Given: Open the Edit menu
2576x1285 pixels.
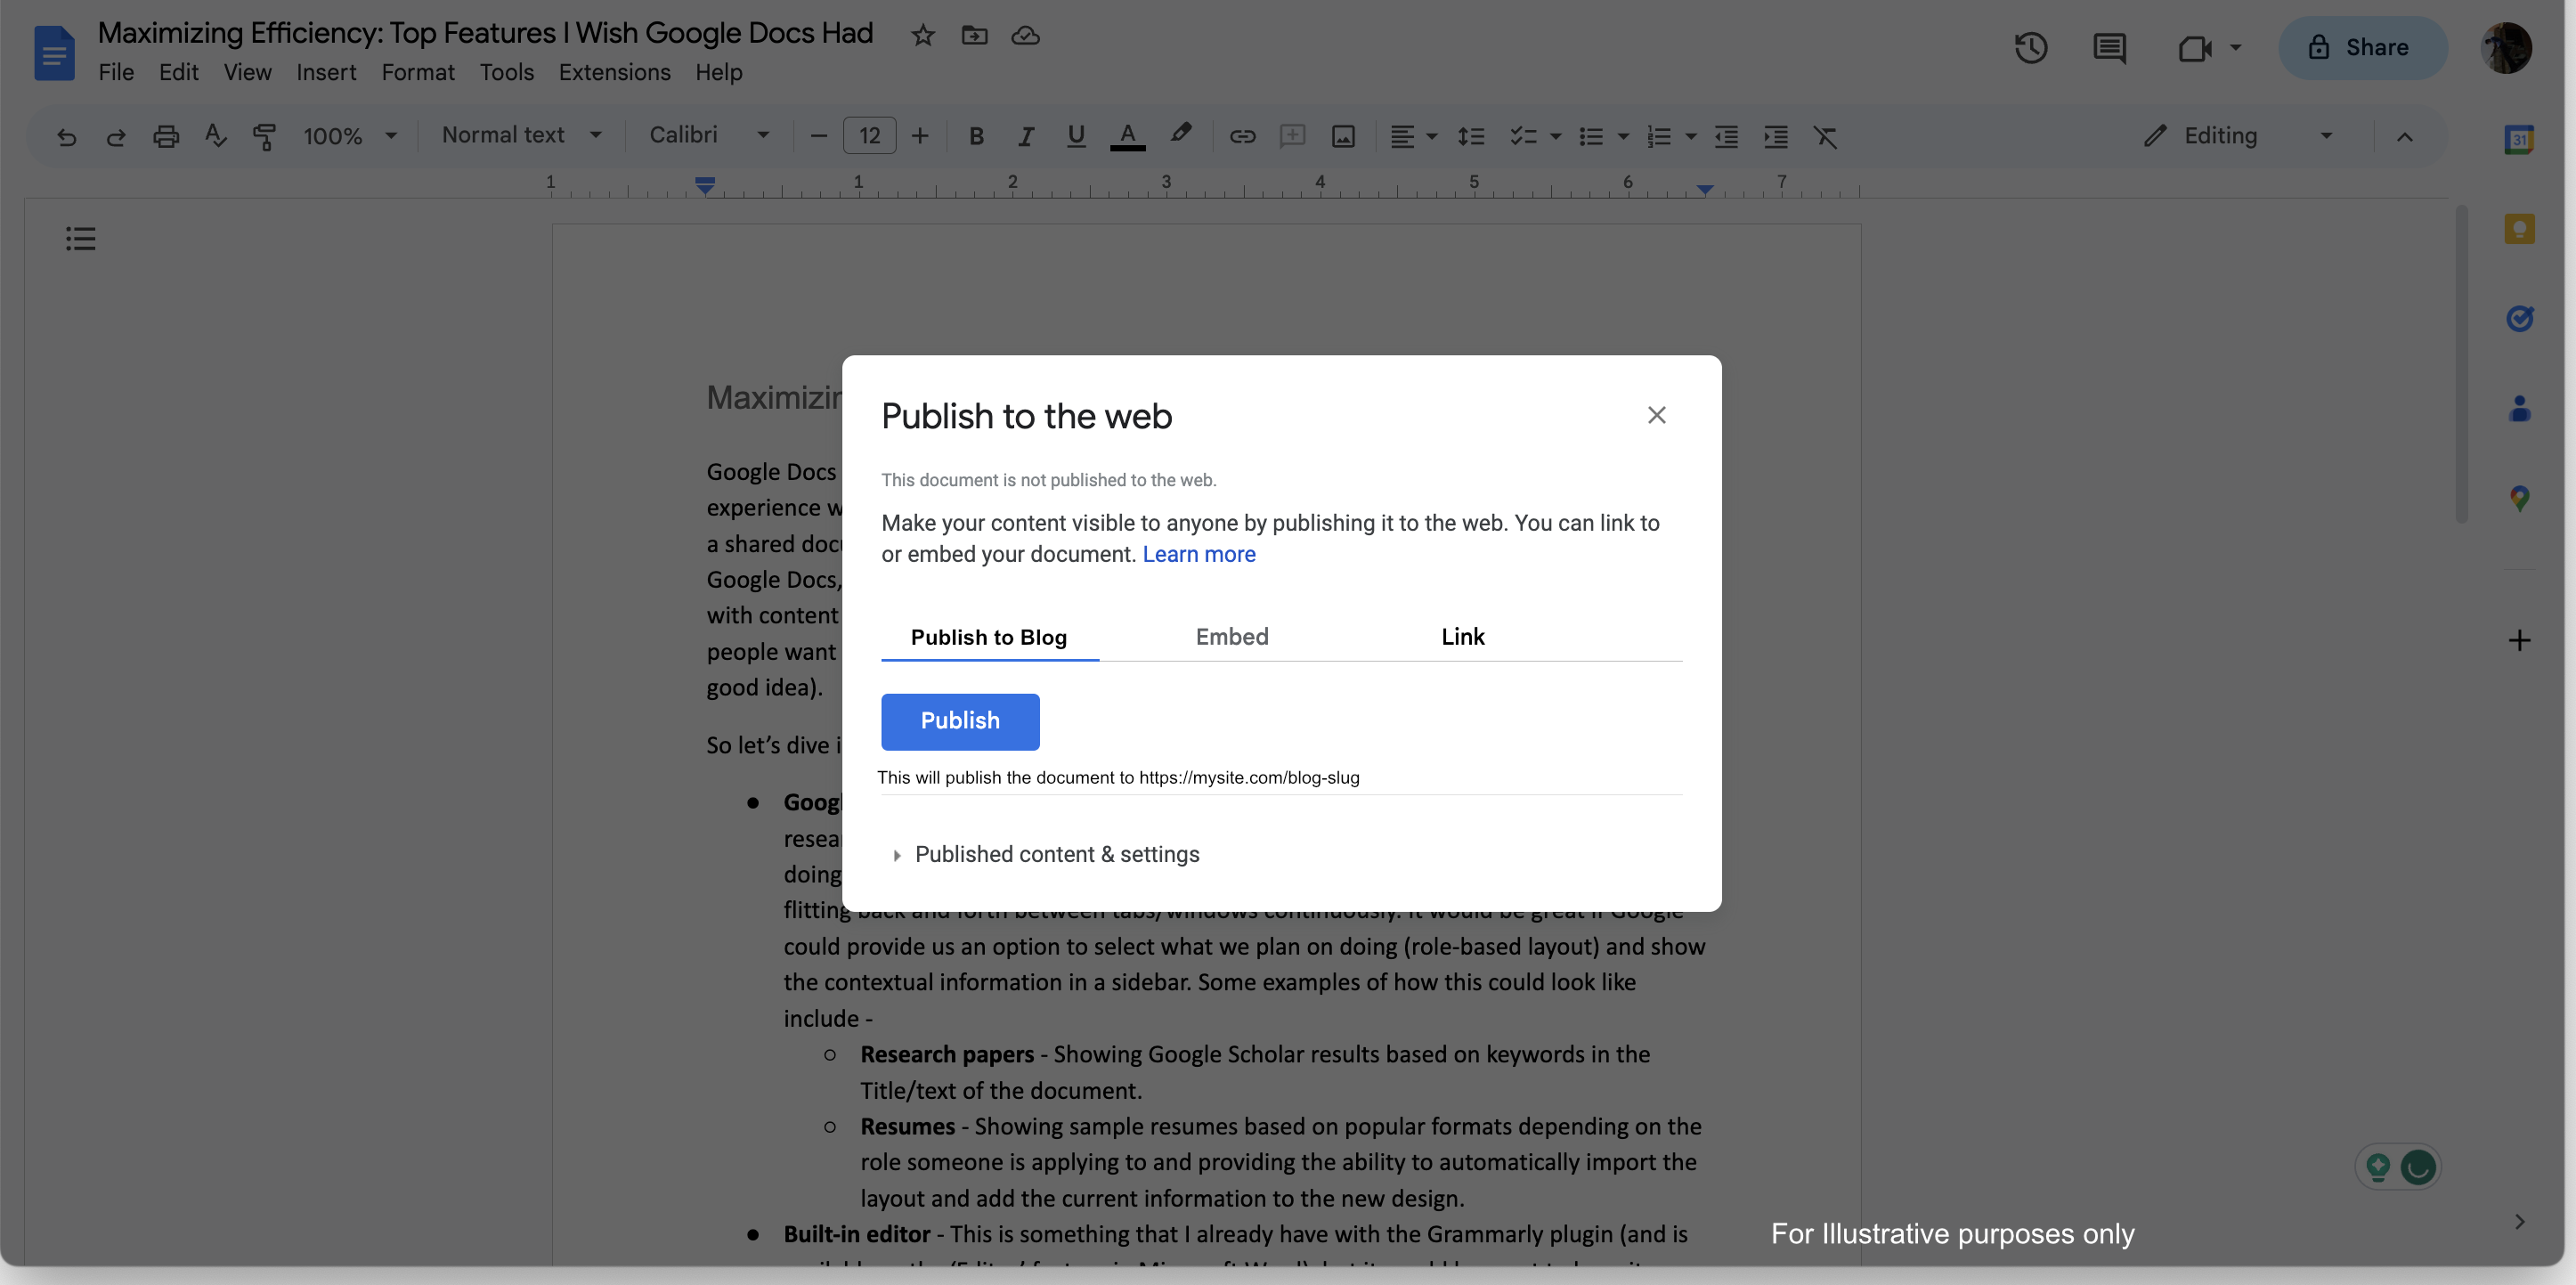Looking at the screenshot, I should point(178,73).
